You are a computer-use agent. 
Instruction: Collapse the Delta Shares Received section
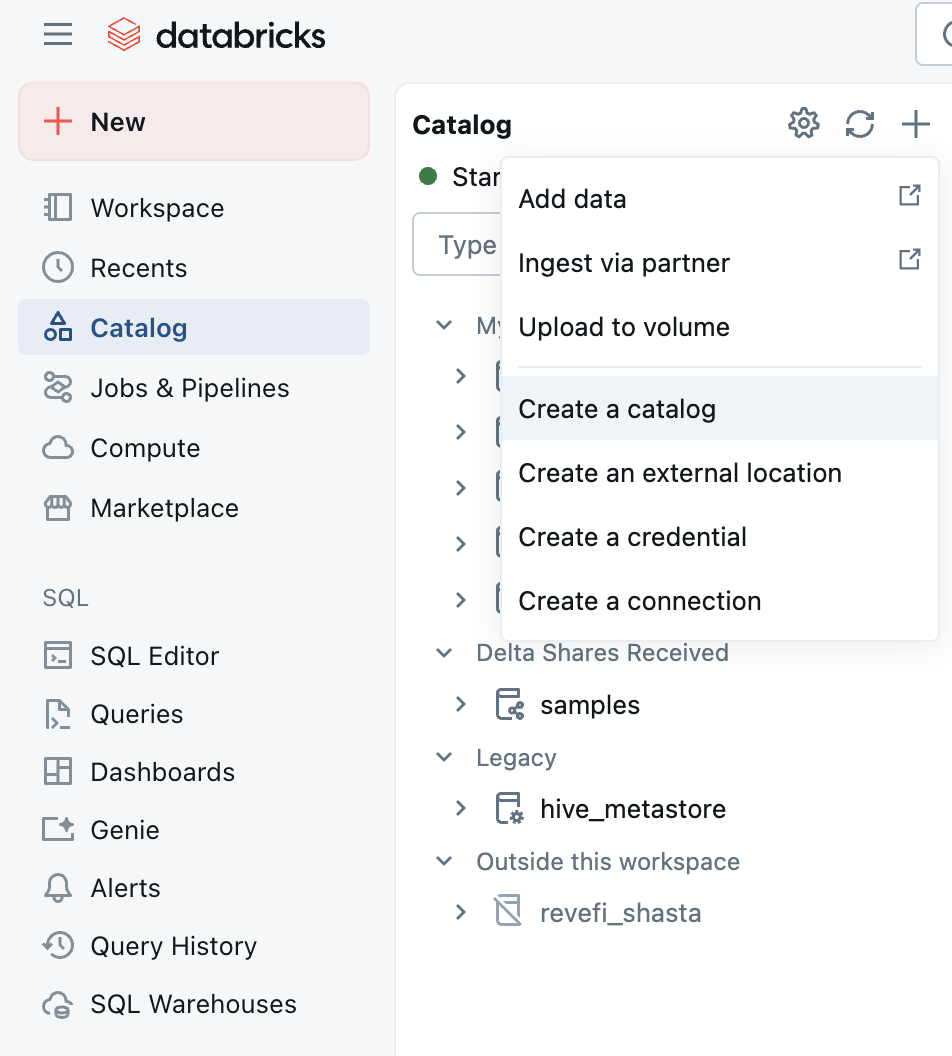444,653
